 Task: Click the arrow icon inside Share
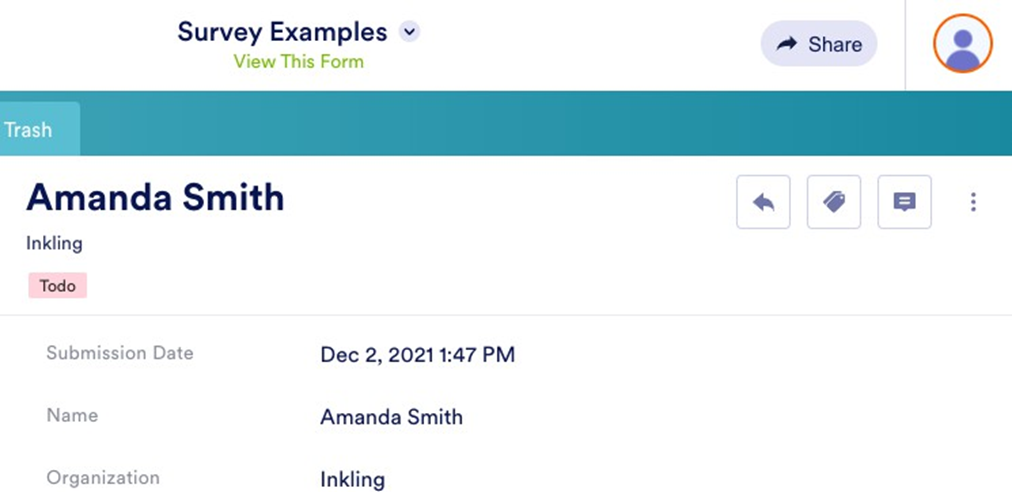coord(787,44)
